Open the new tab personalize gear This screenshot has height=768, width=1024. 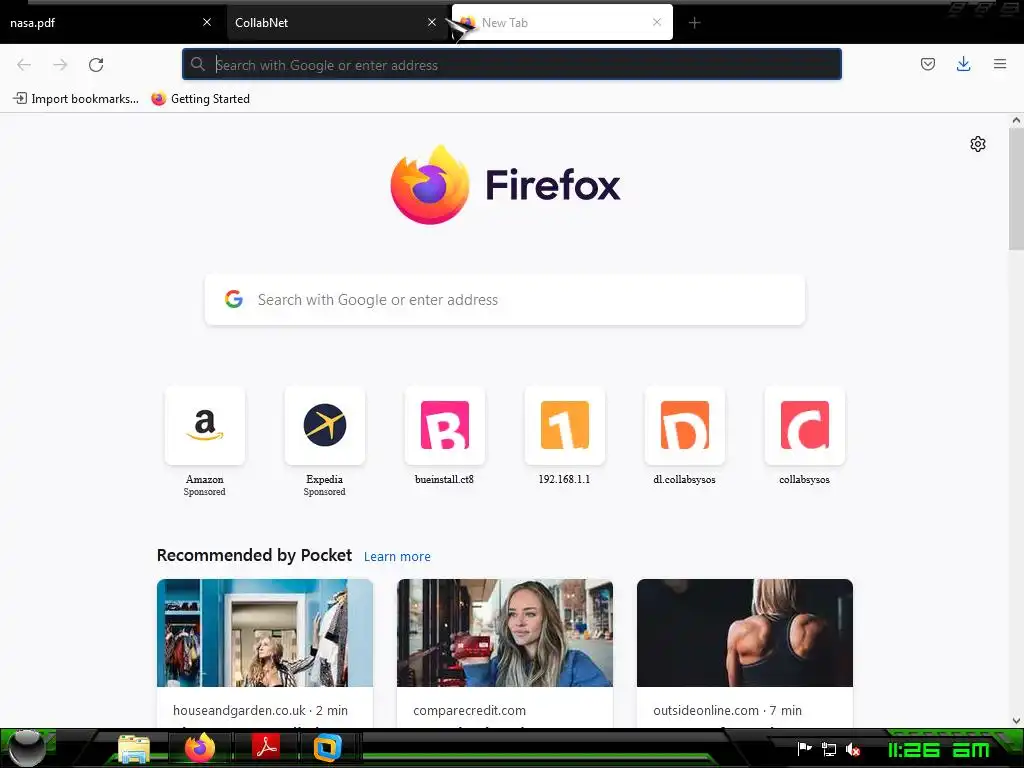coord(978,144)
